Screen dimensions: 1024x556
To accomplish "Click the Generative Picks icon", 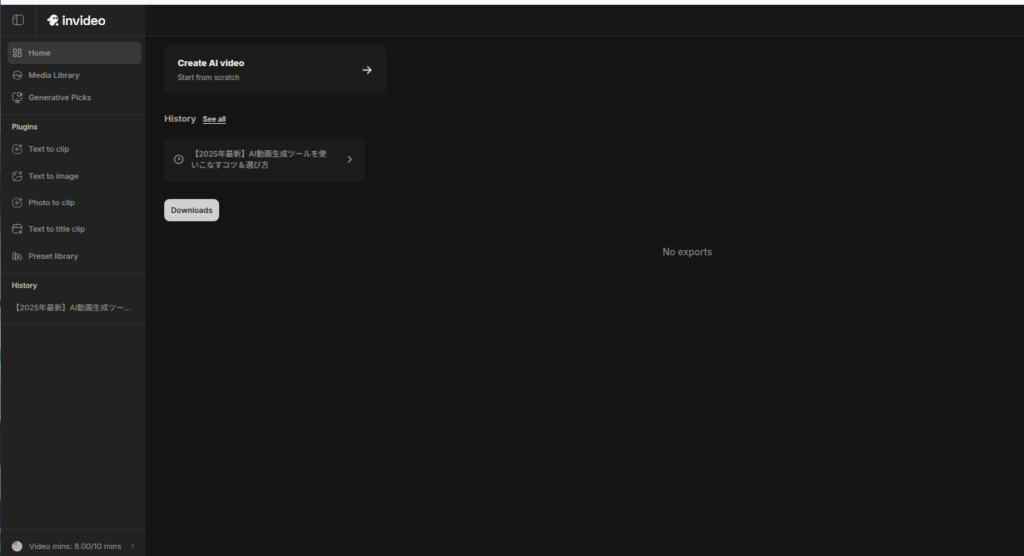I will pos(17,97).
